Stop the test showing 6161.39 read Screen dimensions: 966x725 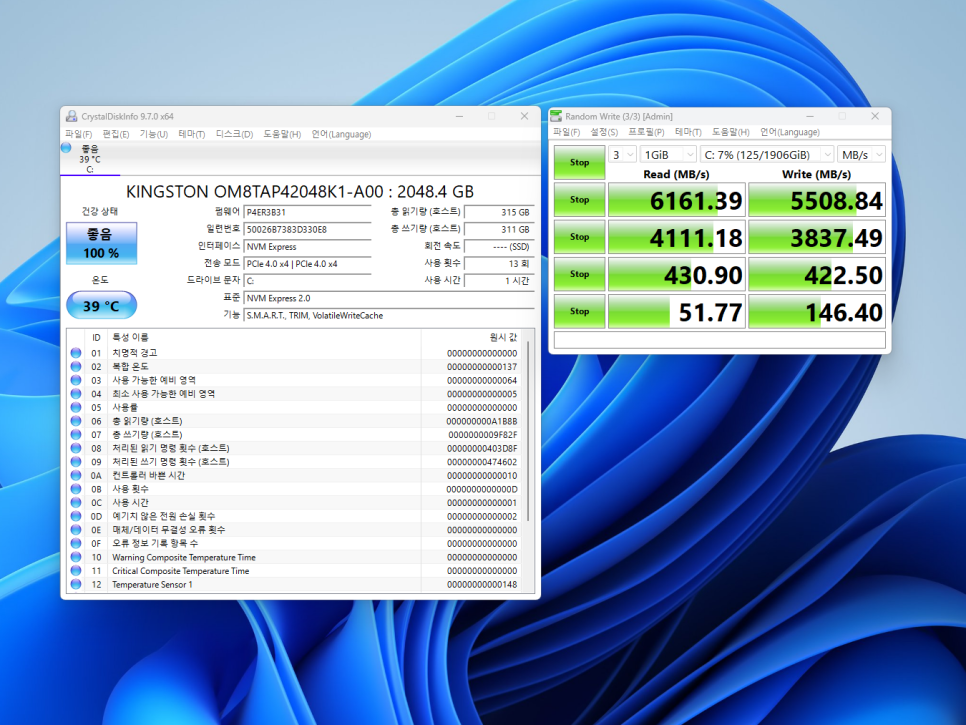(579, 200)
